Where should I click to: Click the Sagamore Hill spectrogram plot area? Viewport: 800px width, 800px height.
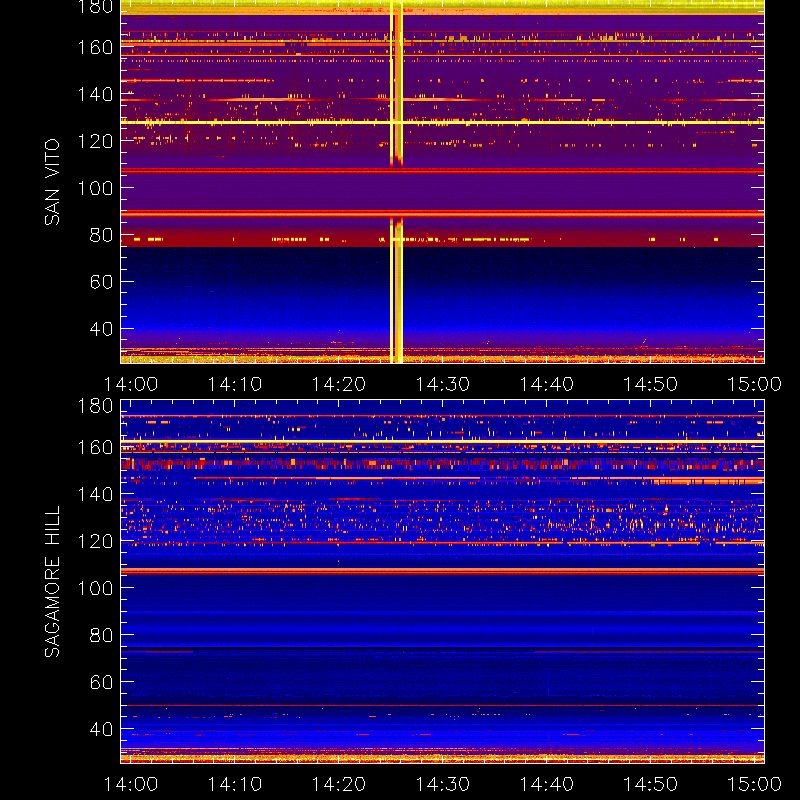tap(442, 581)
